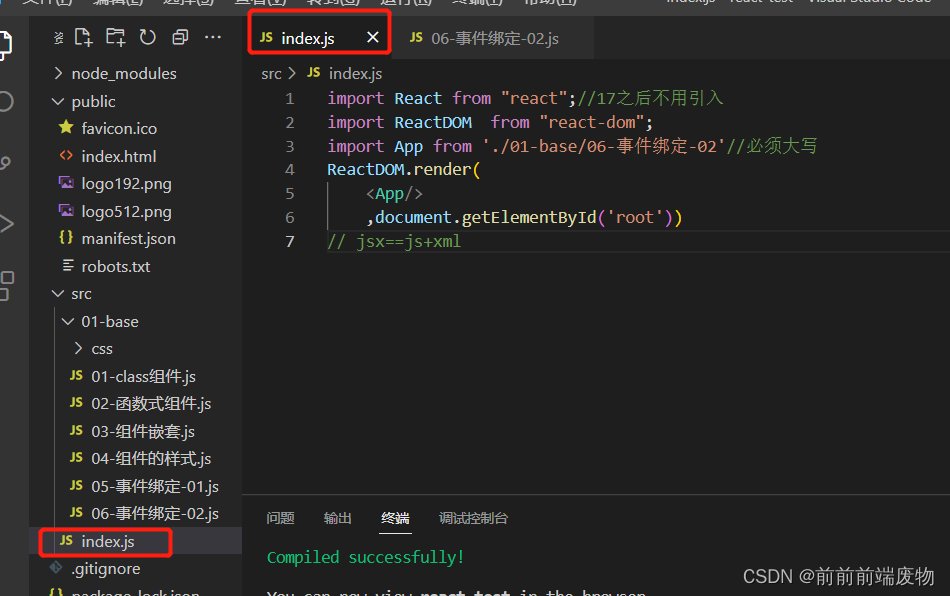Click the src breadcrumb segment
Image resolution: width=950 pixels, height=596 pixels.
pyautogui.click(x=271, y=74)
